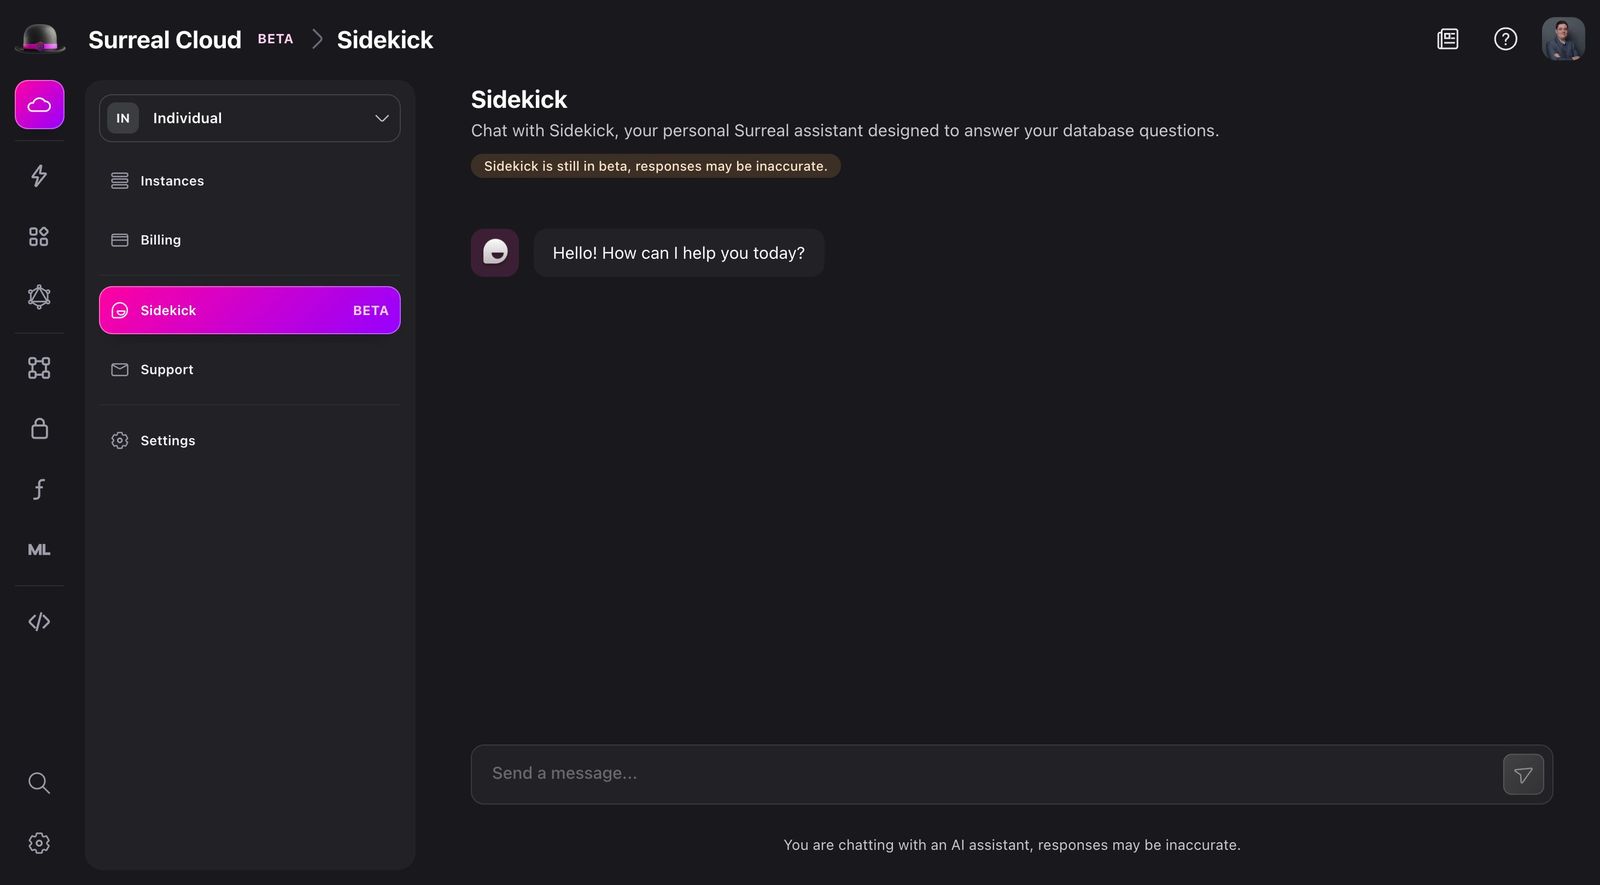1600x885 pixels.
Task: Switch to the Instances section
Action: coord(172,181)
